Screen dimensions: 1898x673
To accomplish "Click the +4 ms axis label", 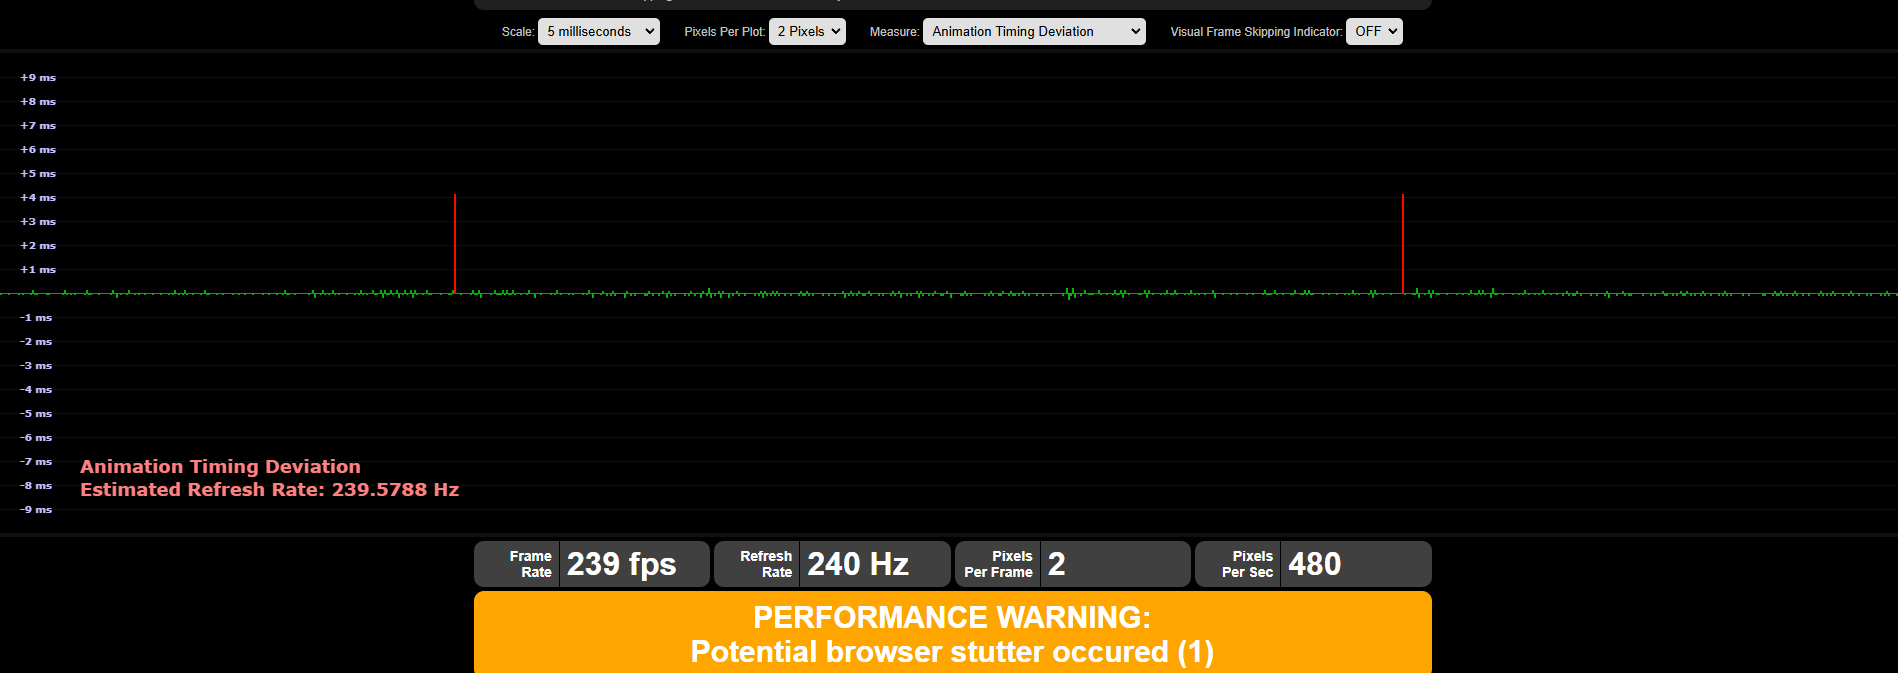I will (x=38, y=198).
